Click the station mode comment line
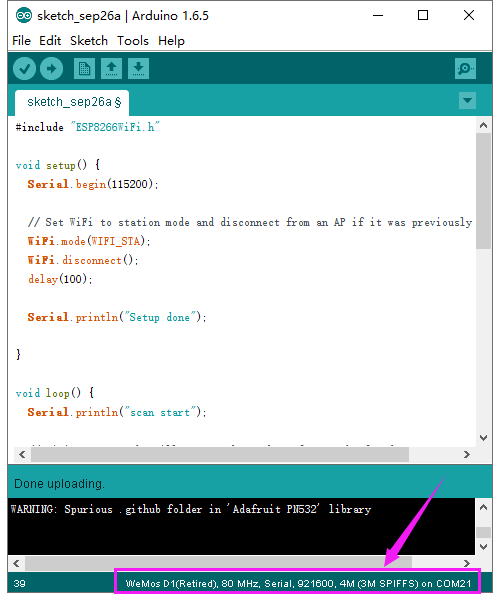Screen dimensions: 500x600 click(x=250, y=223)
